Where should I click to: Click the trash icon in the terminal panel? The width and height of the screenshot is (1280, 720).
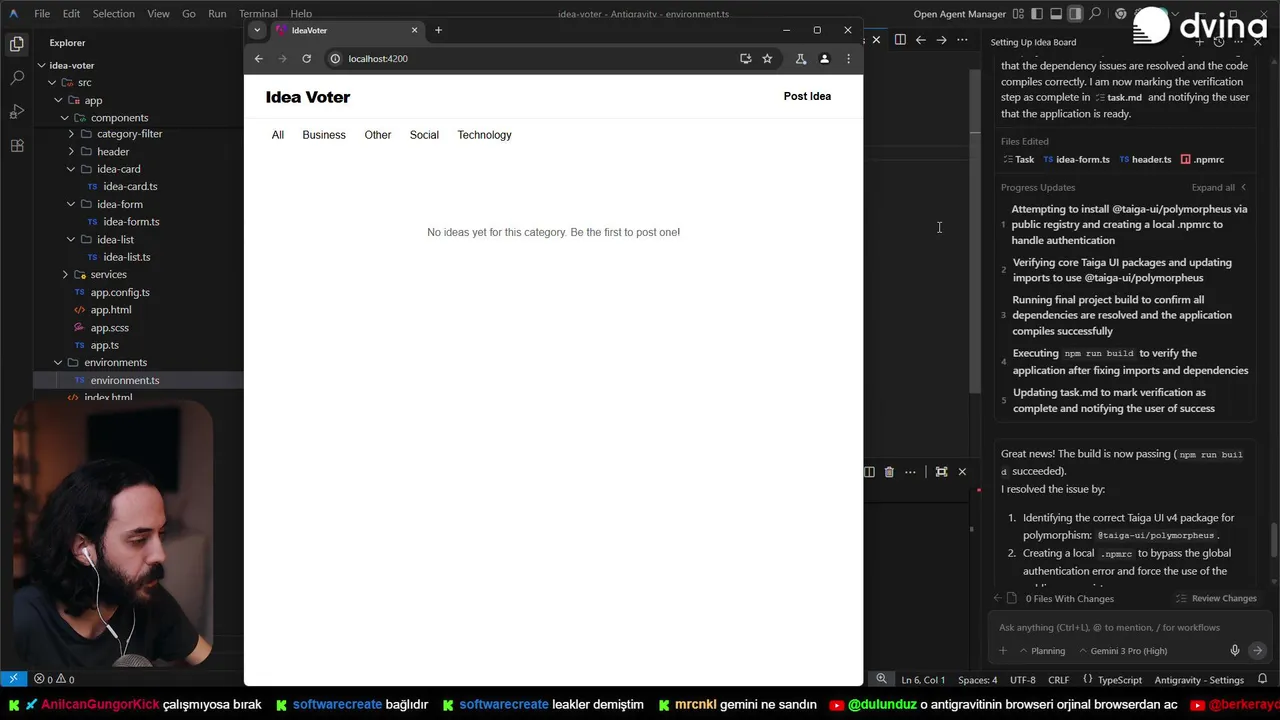(x=889, y=472)
